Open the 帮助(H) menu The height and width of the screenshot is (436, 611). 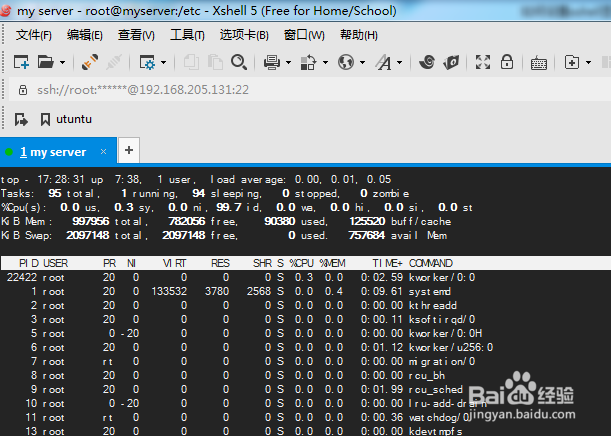coord(359,35)
